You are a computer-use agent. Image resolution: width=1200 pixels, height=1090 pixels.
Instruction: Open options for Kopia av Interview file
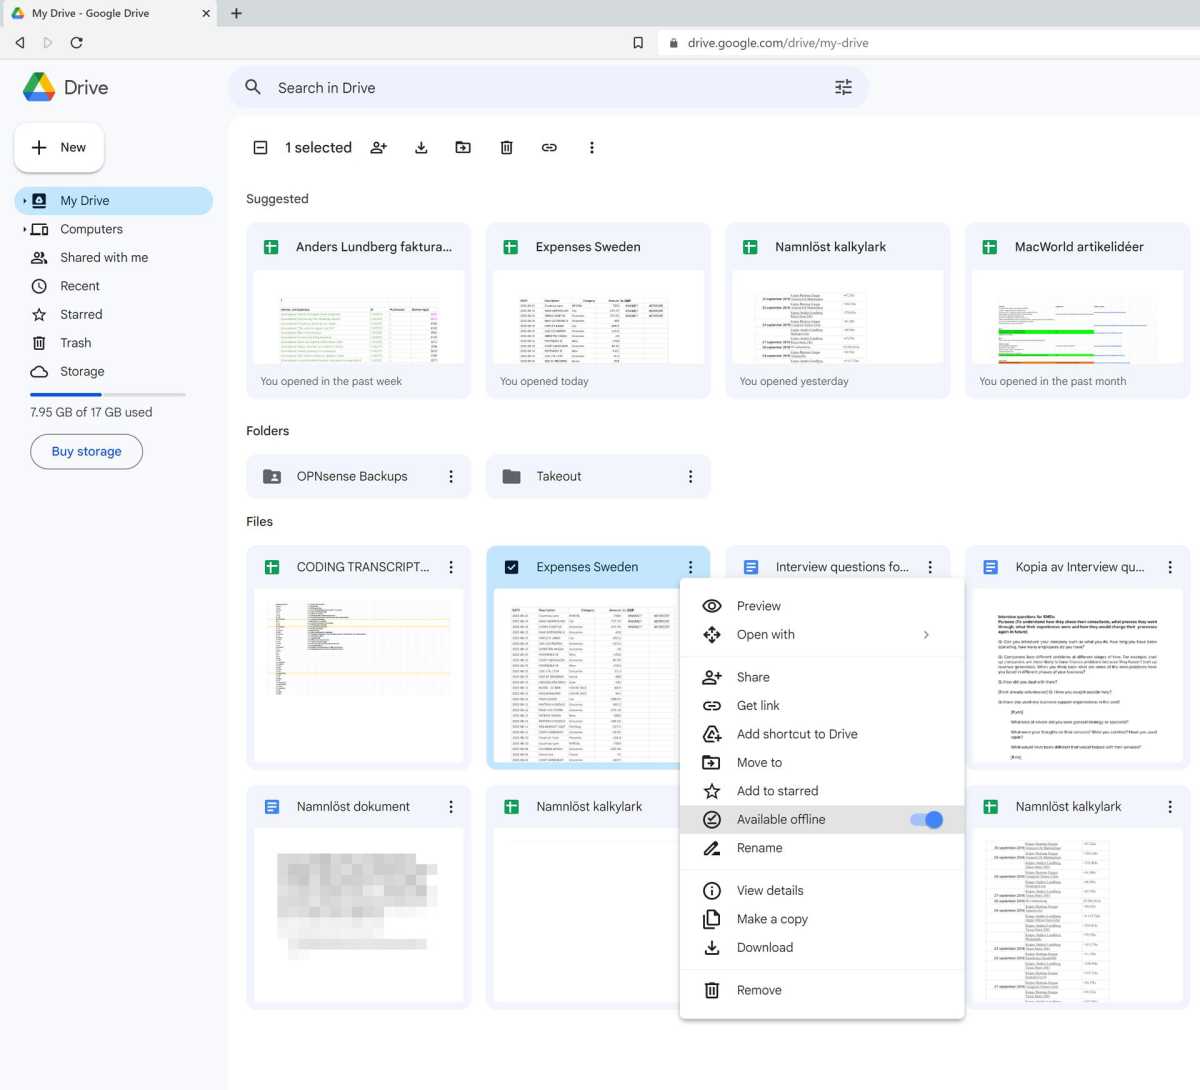coord(1170,567)
